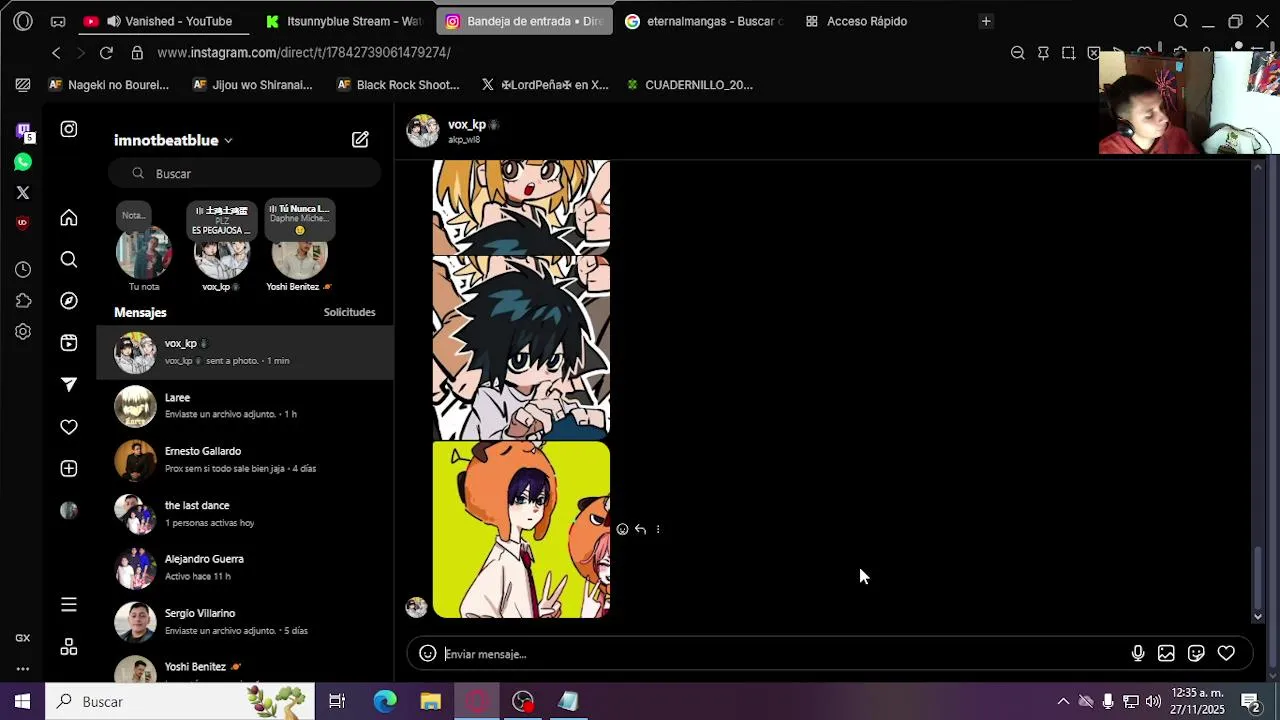Screen dimensions: 1280x720
Task: Click search tabs magnifier in title bar
Action: 1181,21
